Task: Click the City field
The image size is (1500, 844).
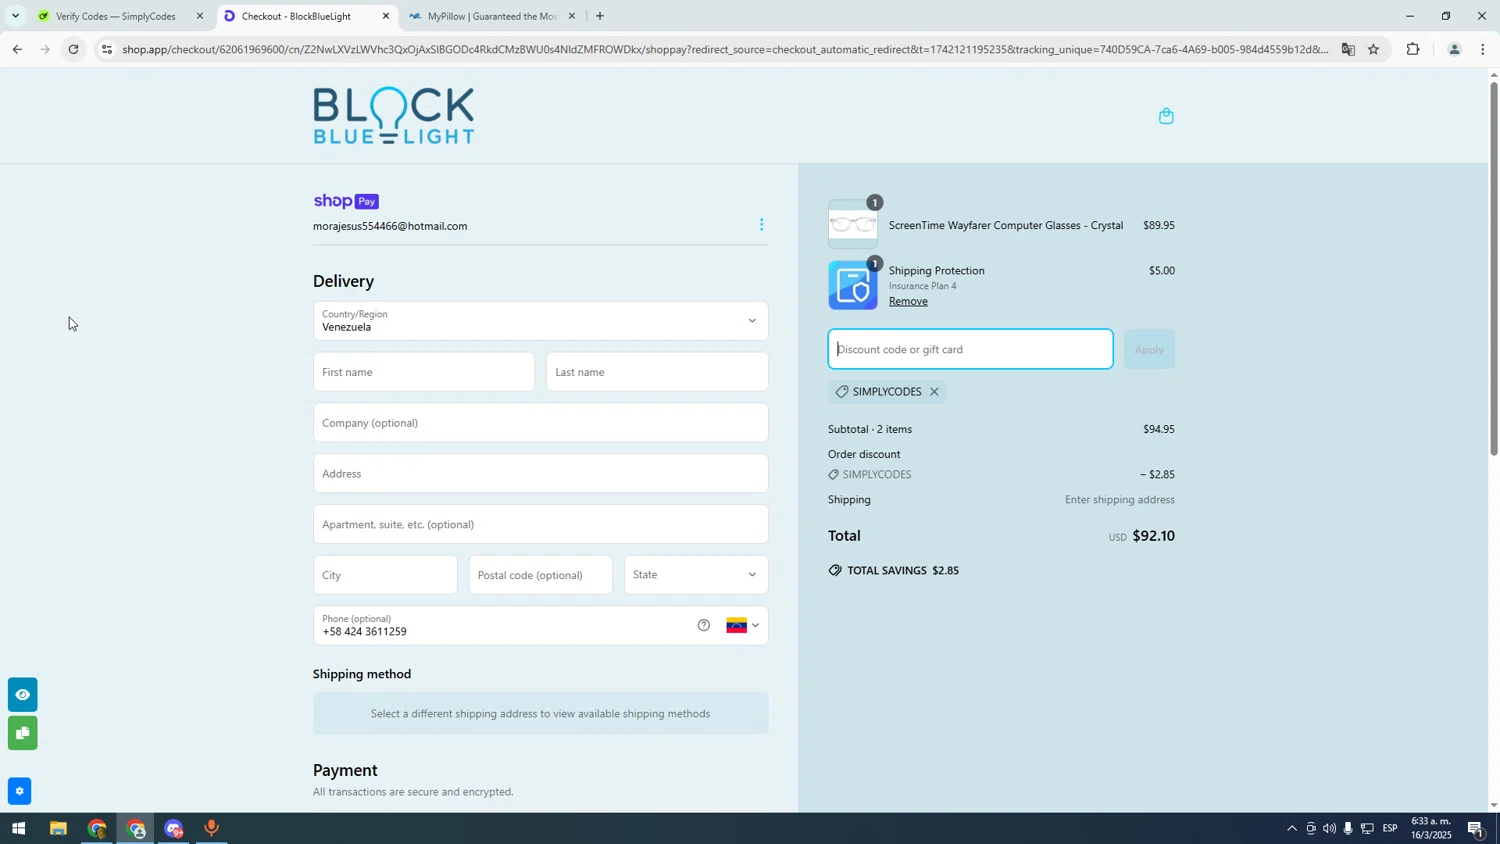Action: pos(385,575)
